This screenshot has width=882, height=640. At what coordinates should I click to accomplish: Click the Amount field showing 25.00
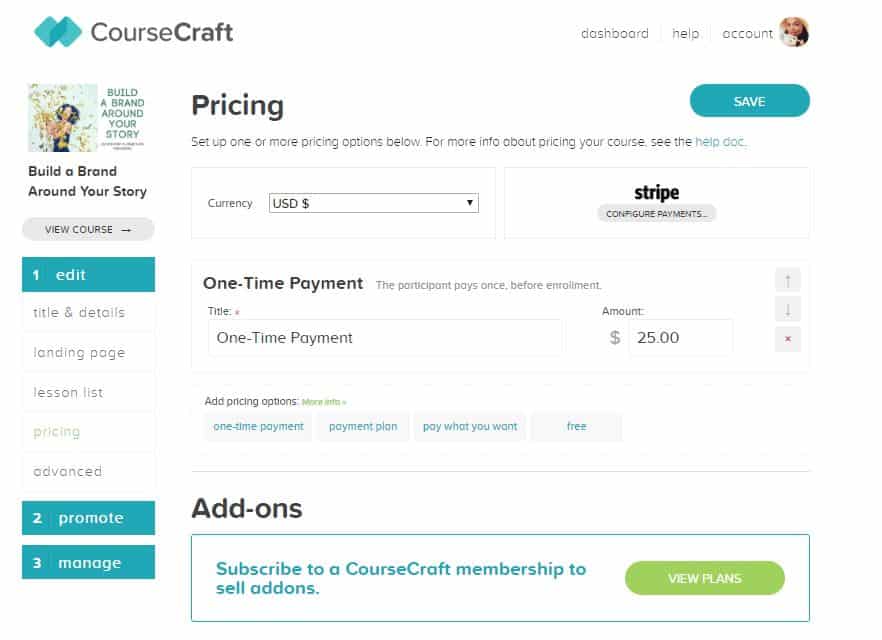(x=680, y=337)
